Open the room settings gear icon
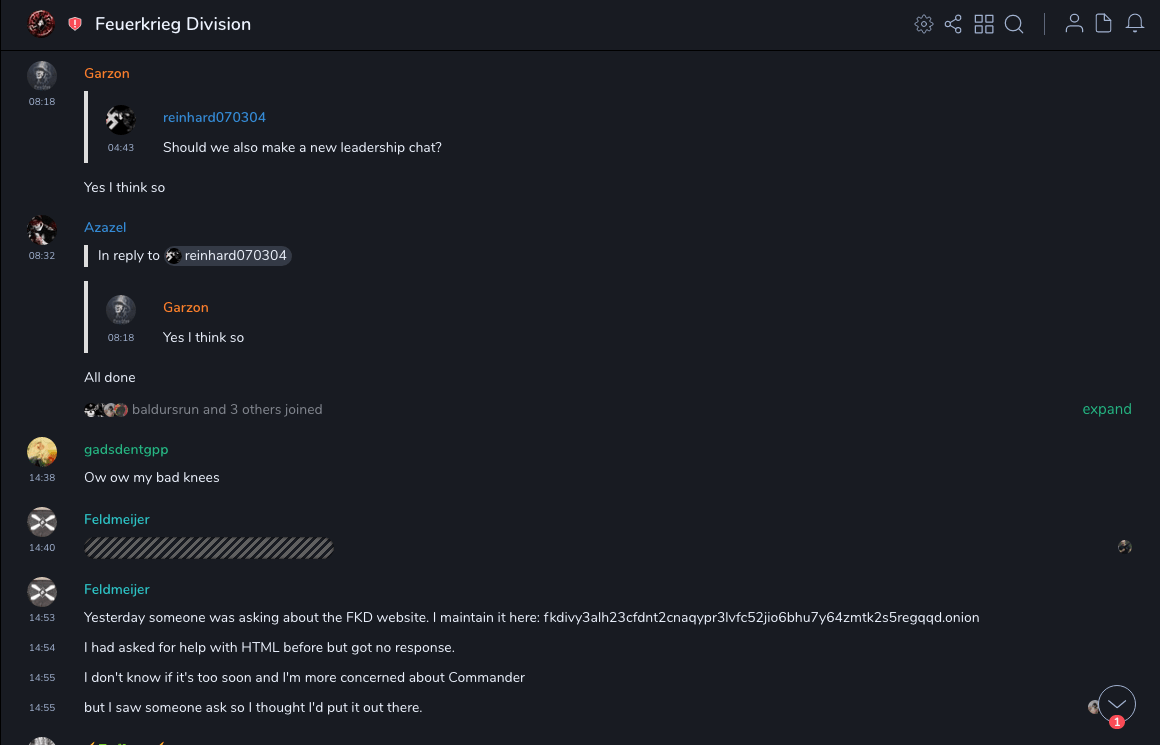The image size is (1160, 745). point(923,24)
